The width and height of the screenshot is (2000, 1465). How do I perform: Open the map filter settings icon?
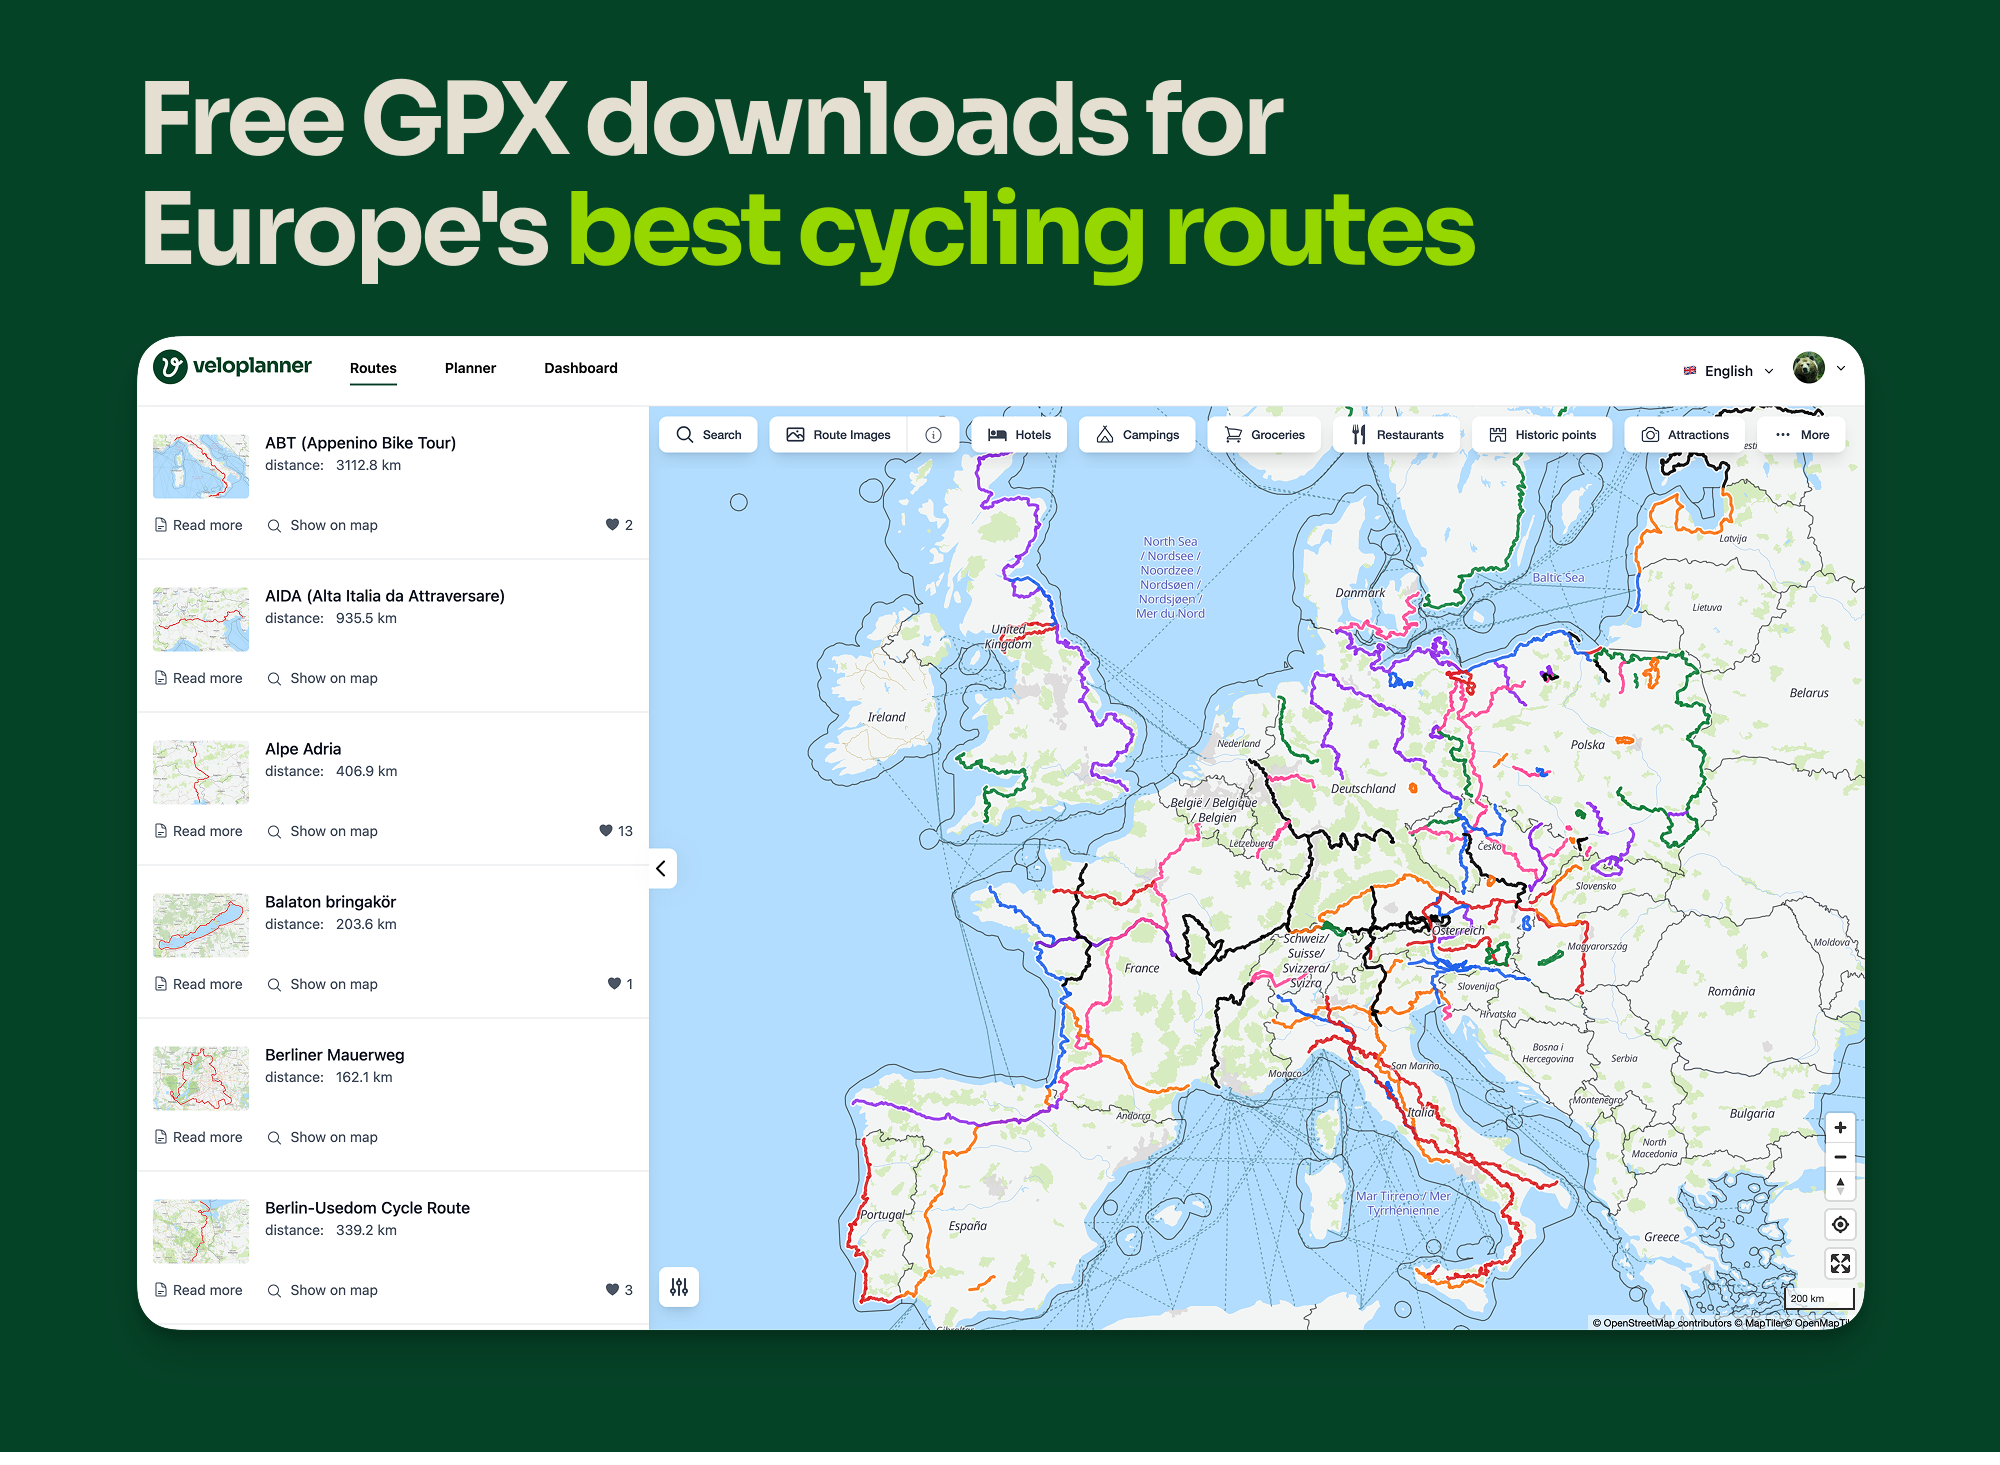[x=679, y=1287]
